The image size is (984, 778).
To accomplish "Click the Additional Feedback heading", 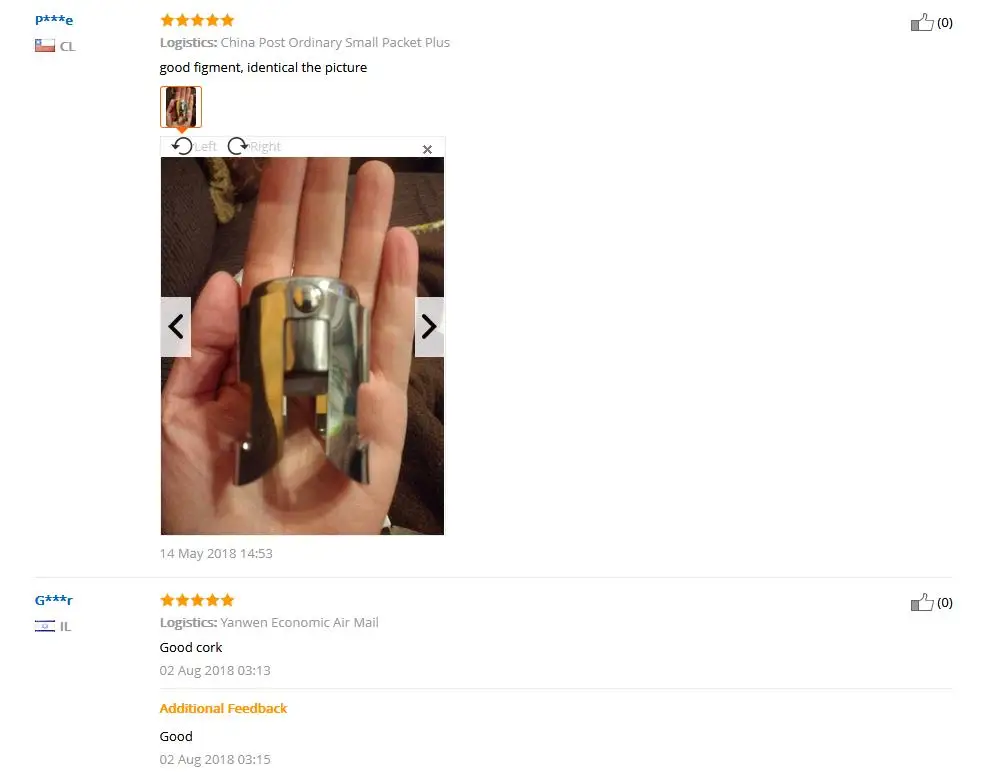I will click(223, 708).
